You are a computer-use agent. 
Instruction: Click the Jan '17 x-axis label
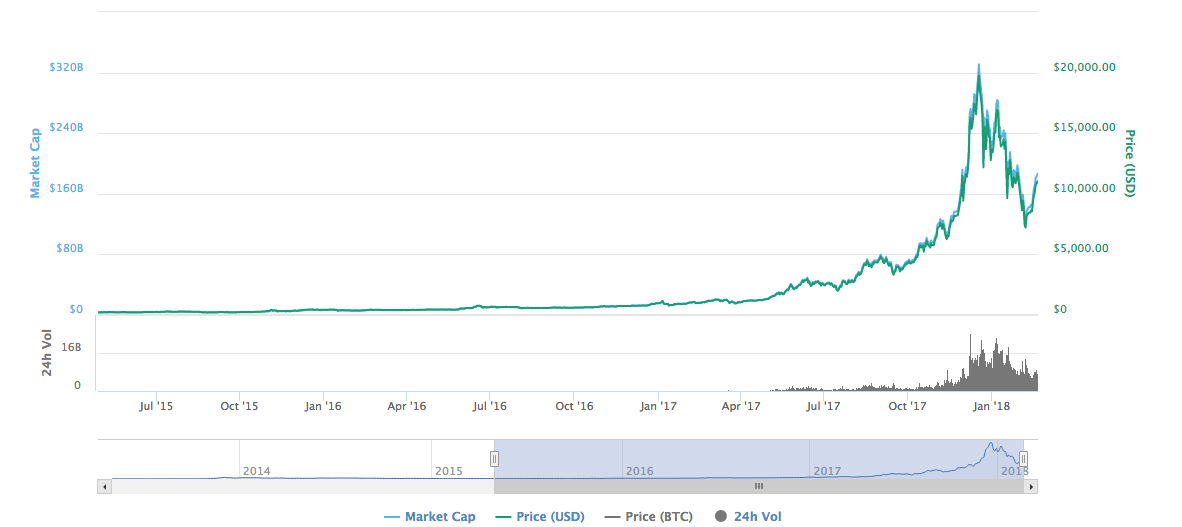pos(657,406)
